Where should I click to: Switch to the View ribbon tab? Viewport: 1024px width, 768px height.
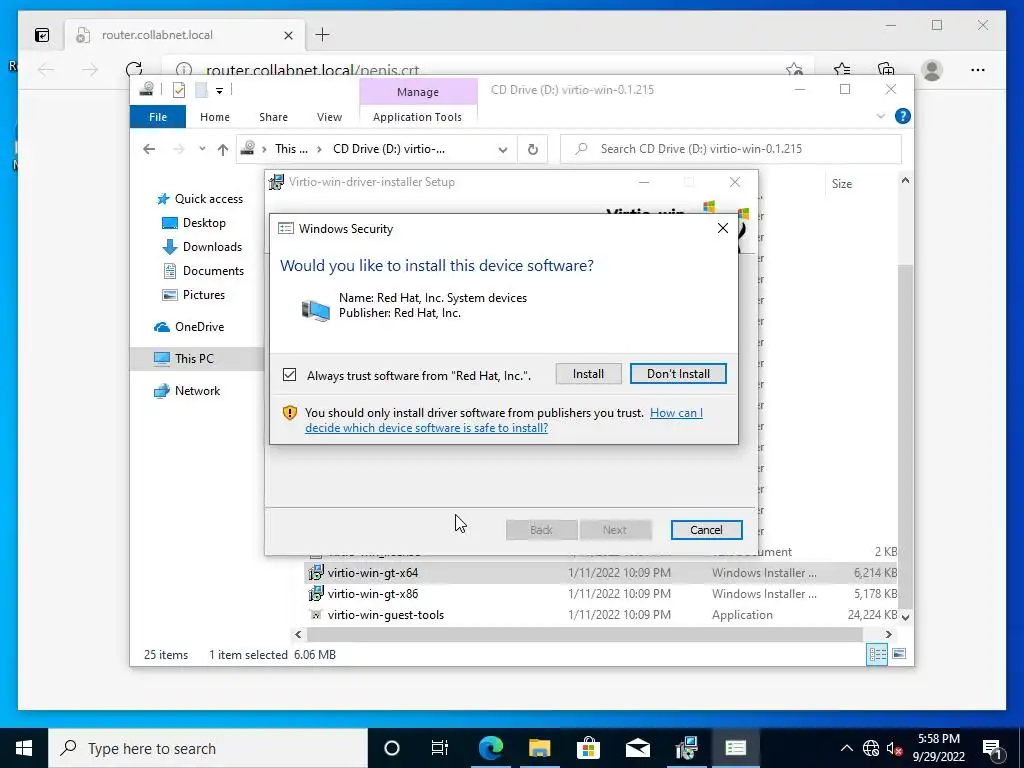click(329, 117)
